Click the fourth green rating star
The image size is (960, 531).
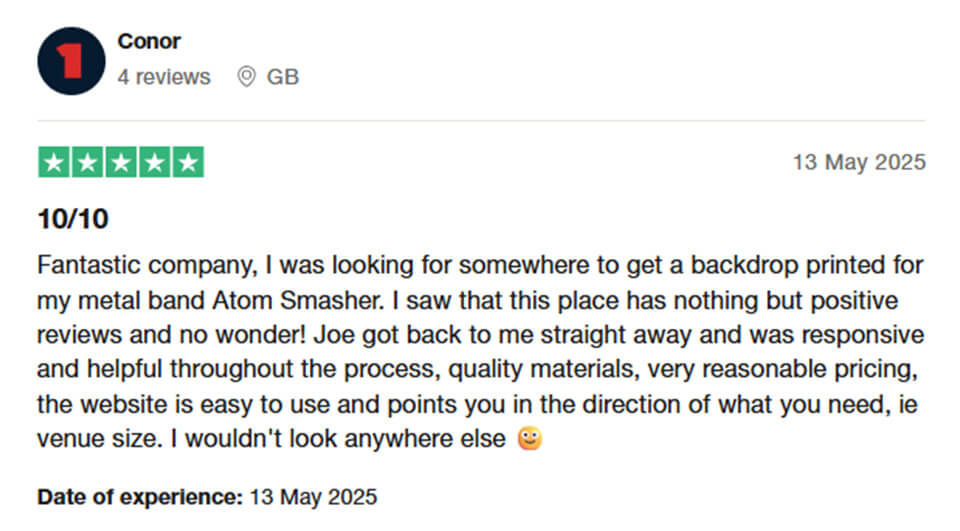pyautogui.click(x=154, y=162)
